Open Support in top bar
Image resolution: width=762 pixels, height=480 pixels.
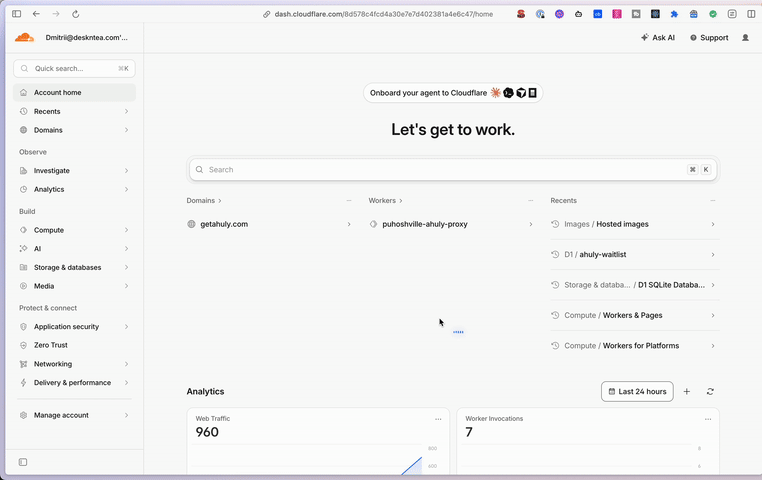coord(709,37)
